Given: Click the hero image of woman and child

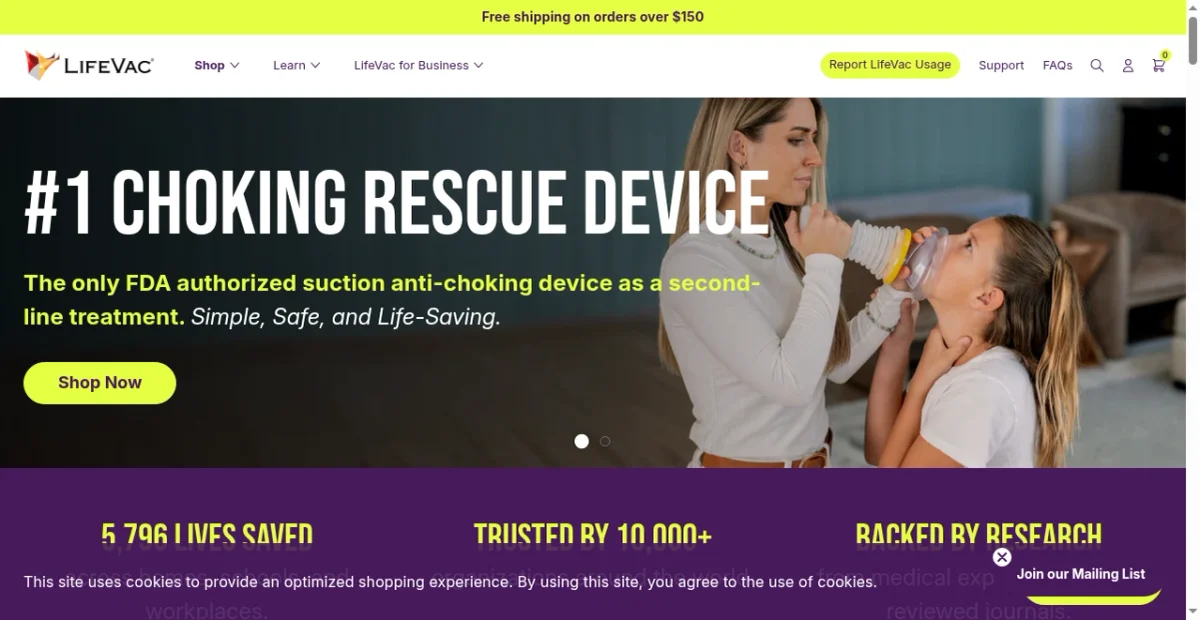Looking at the screenshot, I should click(x=900, y=283).
